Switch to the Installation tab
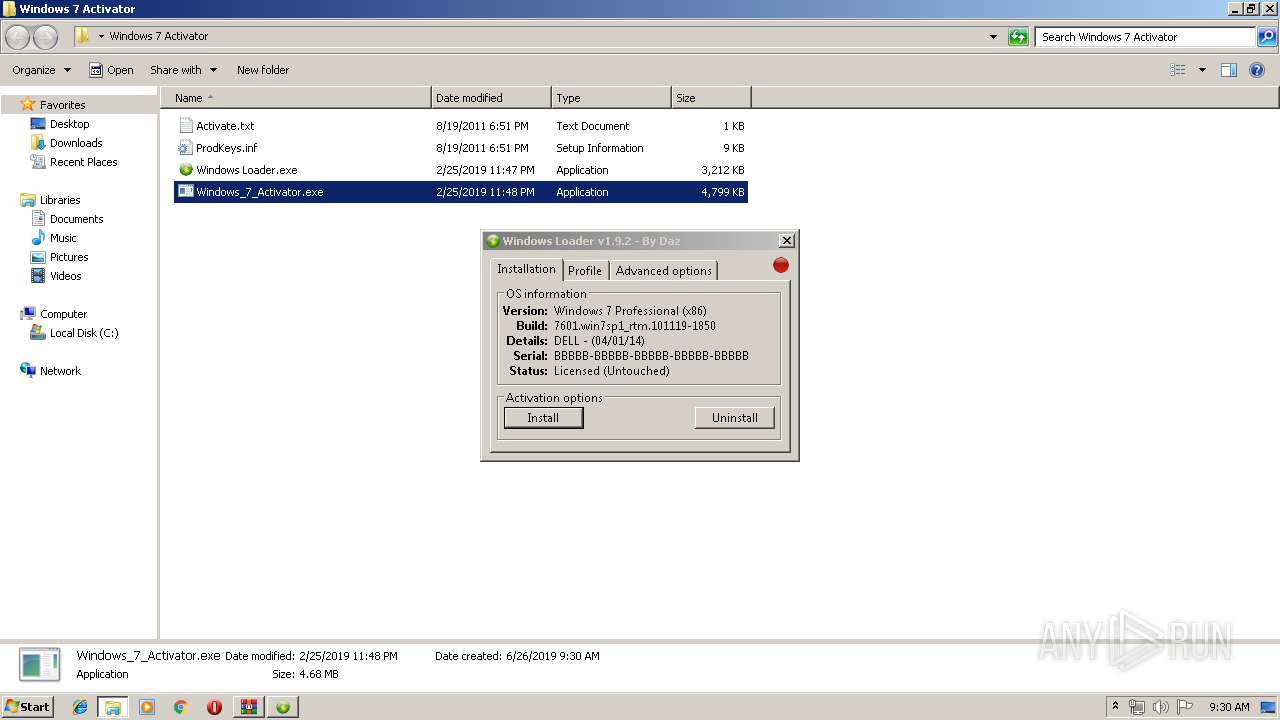This screenshot has height=720, width=1280. click(x=526, y=269)
